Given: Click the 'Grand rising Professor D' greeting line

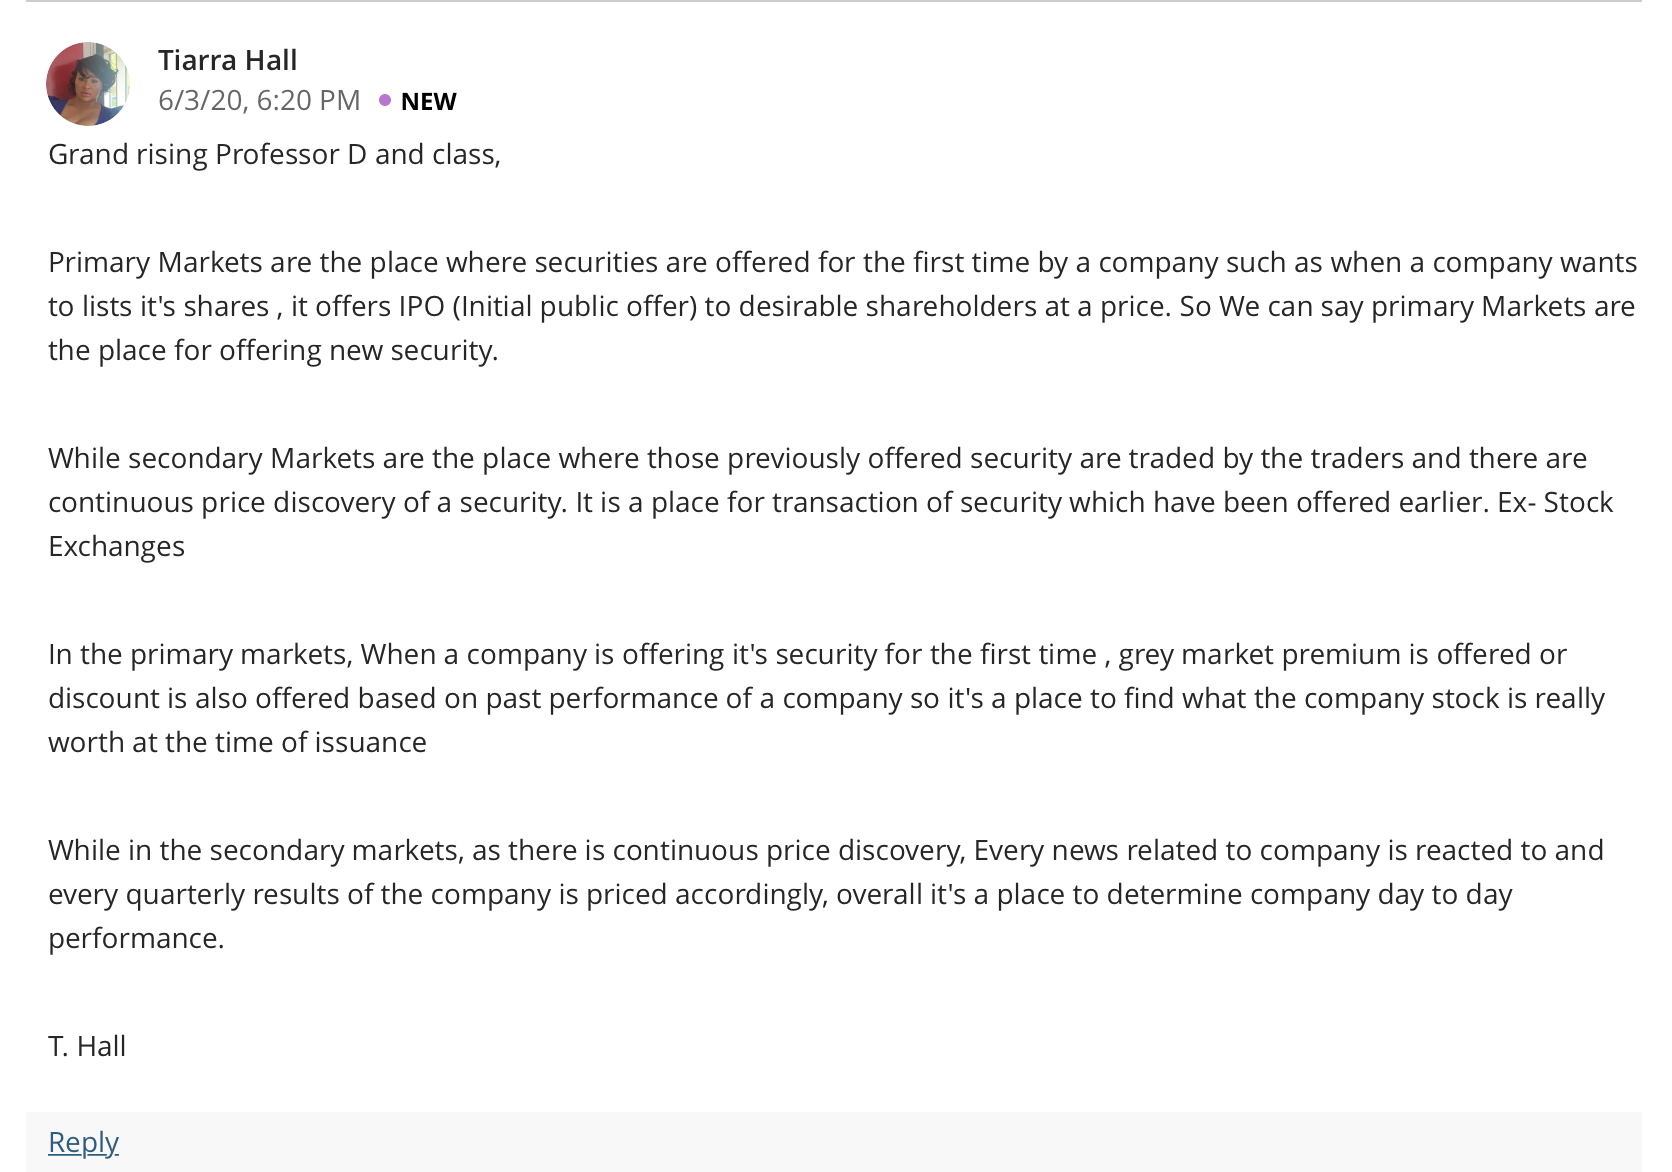Looking at the screenshot, I should click(274, 155).
